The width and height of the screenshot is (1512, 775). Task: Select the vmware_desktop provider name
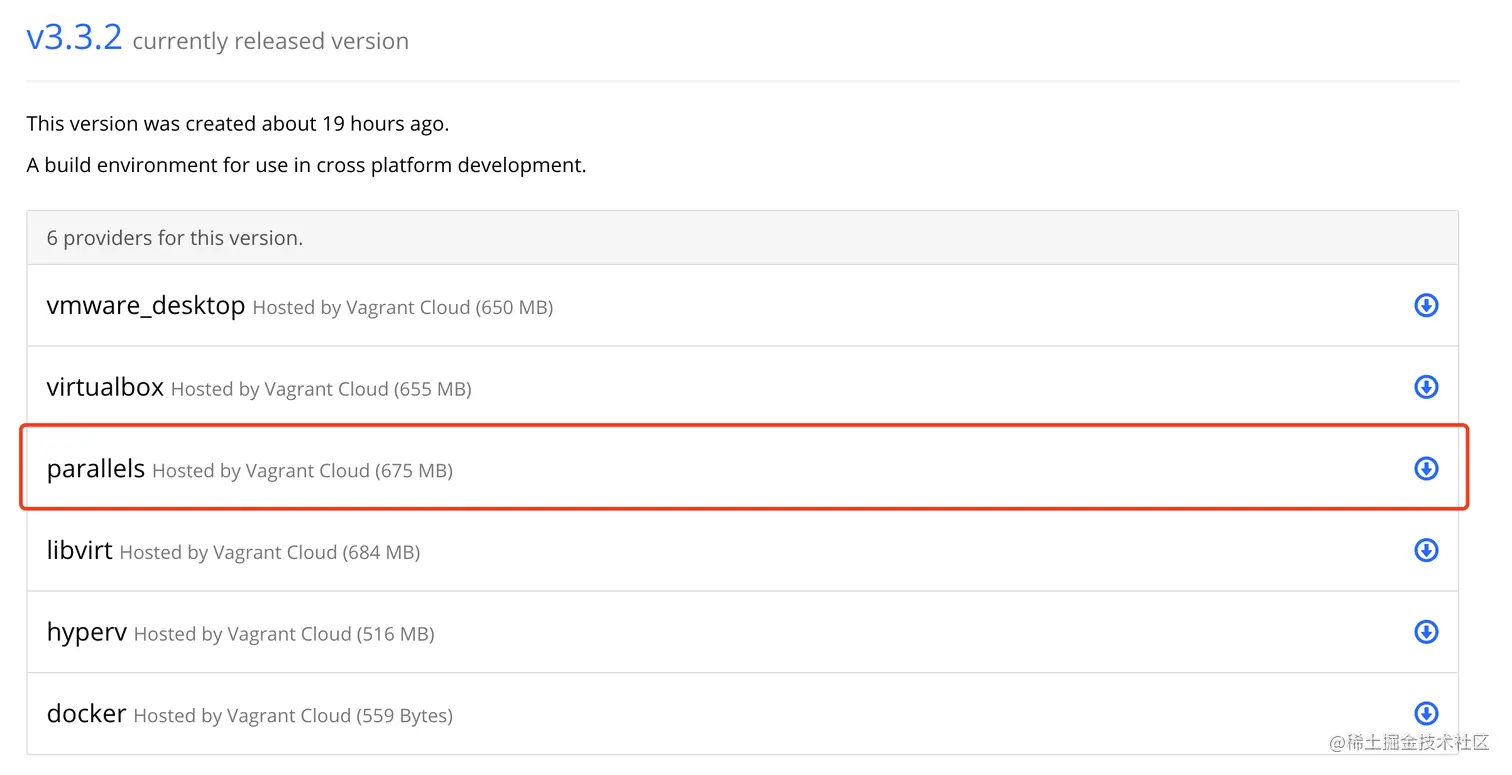(145, 305)
